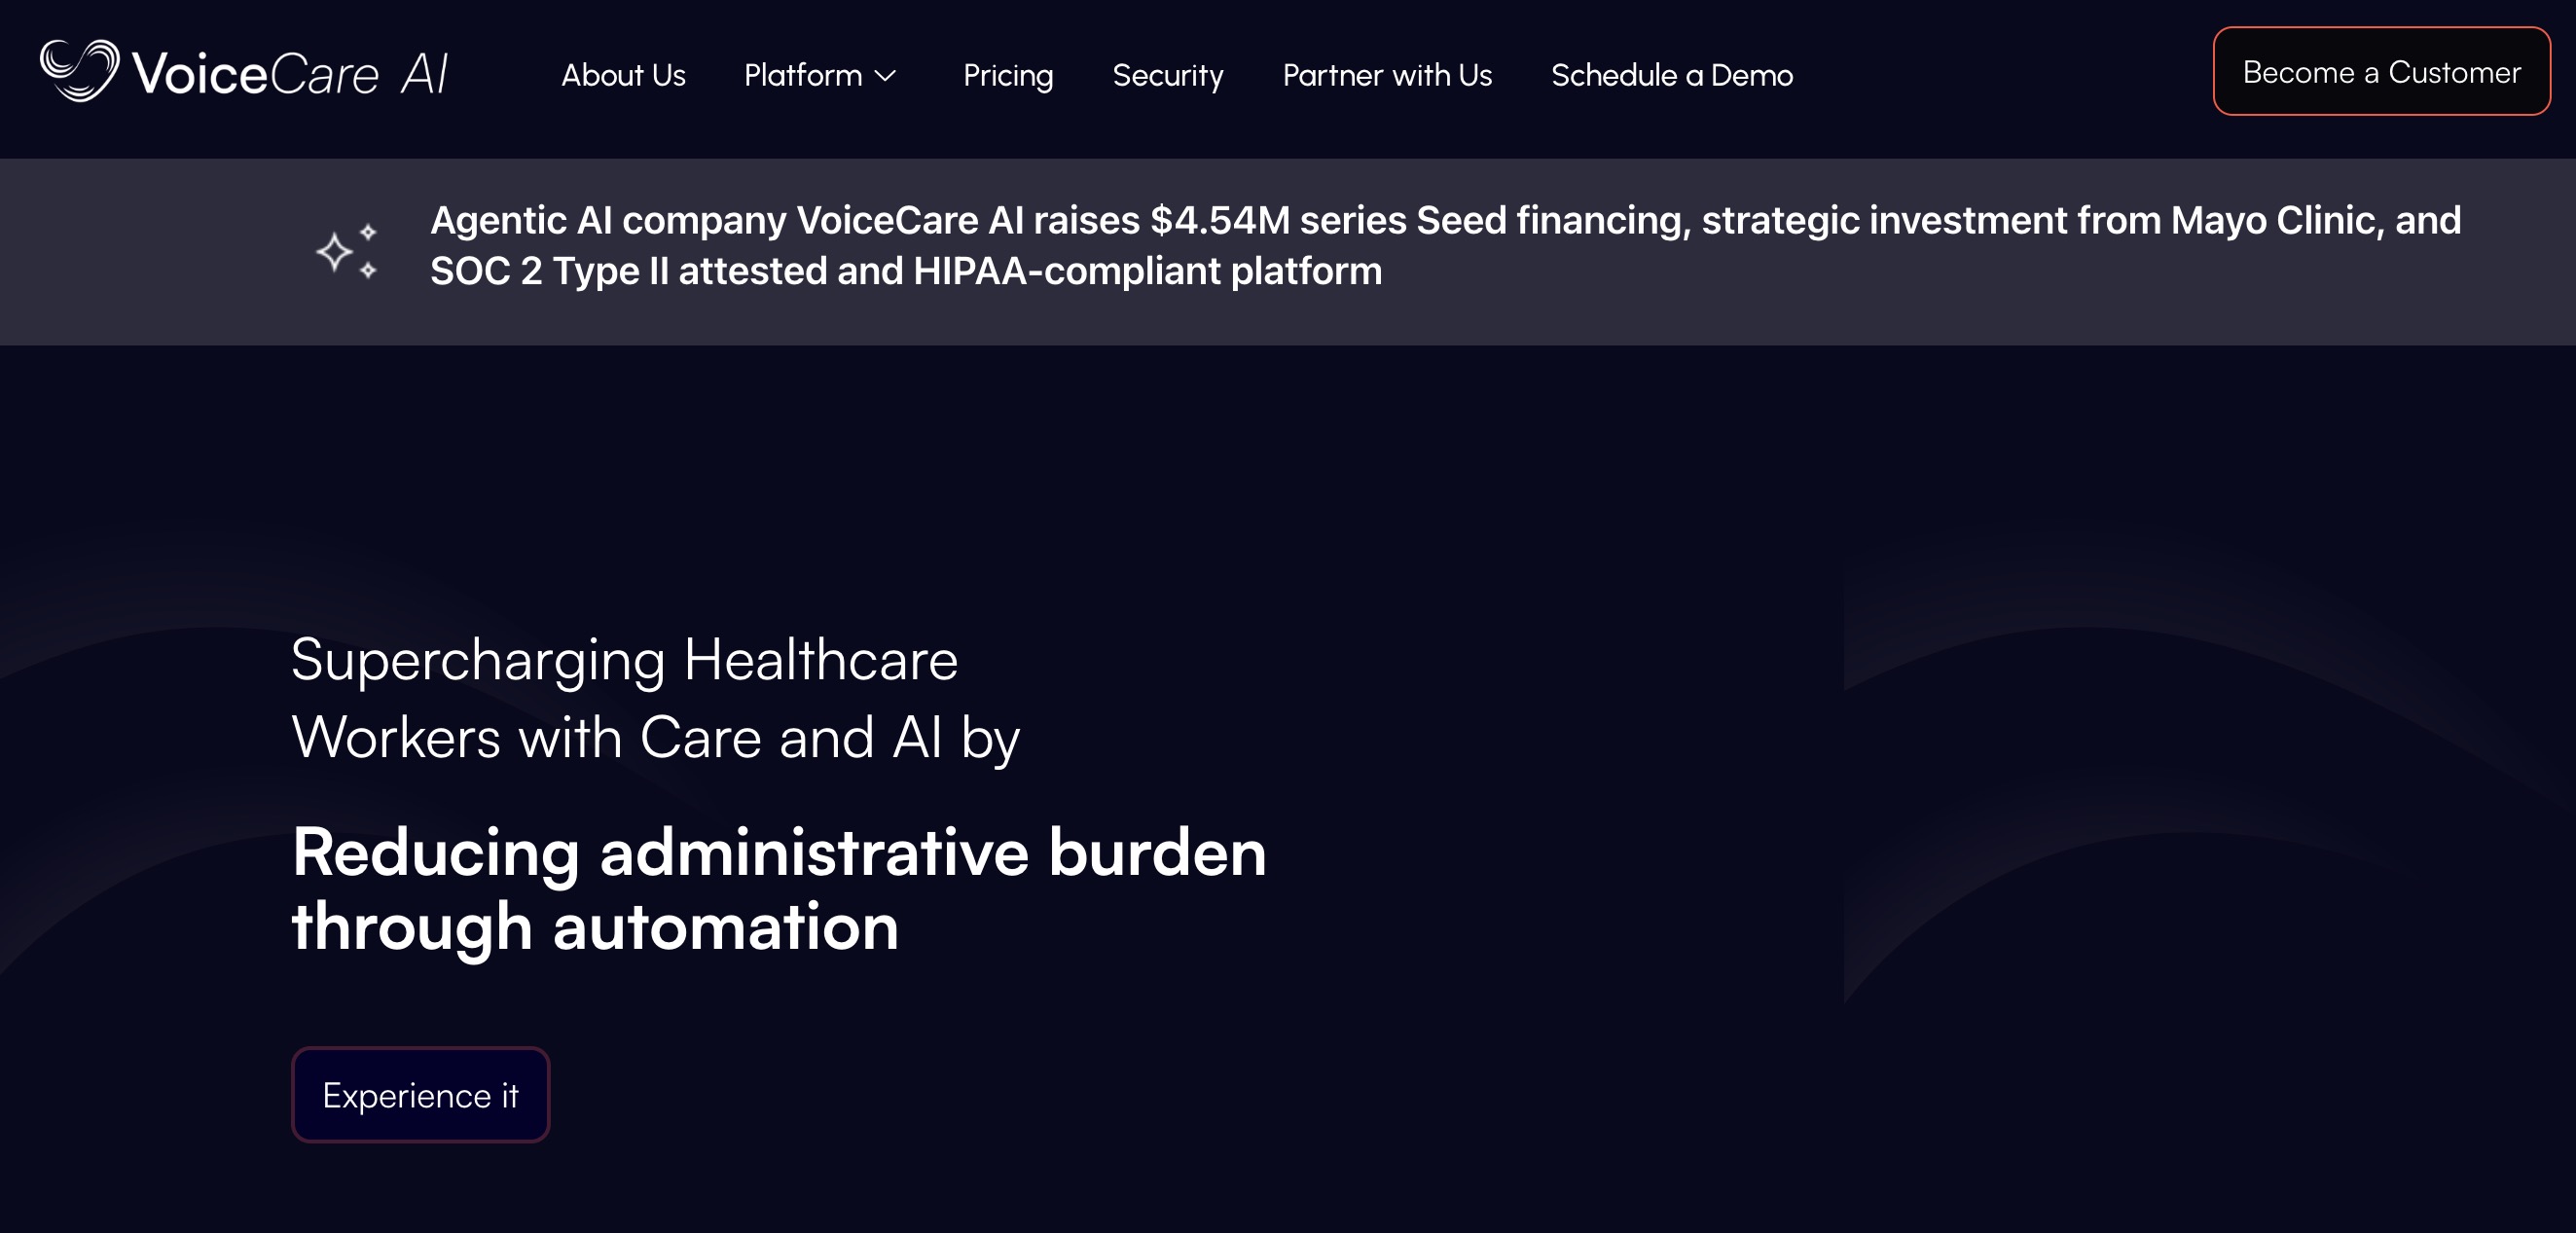Click the Schedule a Demo link
The height and width of the screenshot is (1233, 2576).
[x=1671, y=76]
